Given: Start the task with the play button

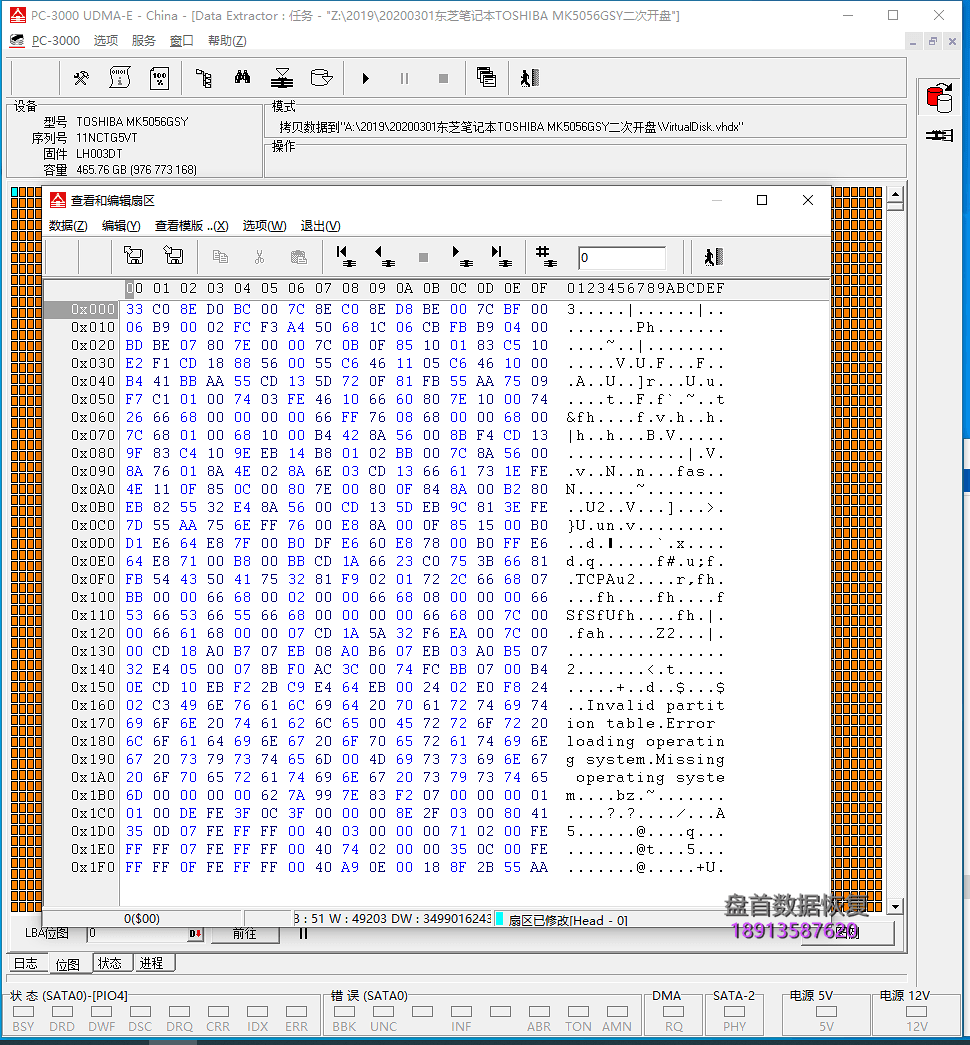Looking at the screenshot, I should pos(365,79).
